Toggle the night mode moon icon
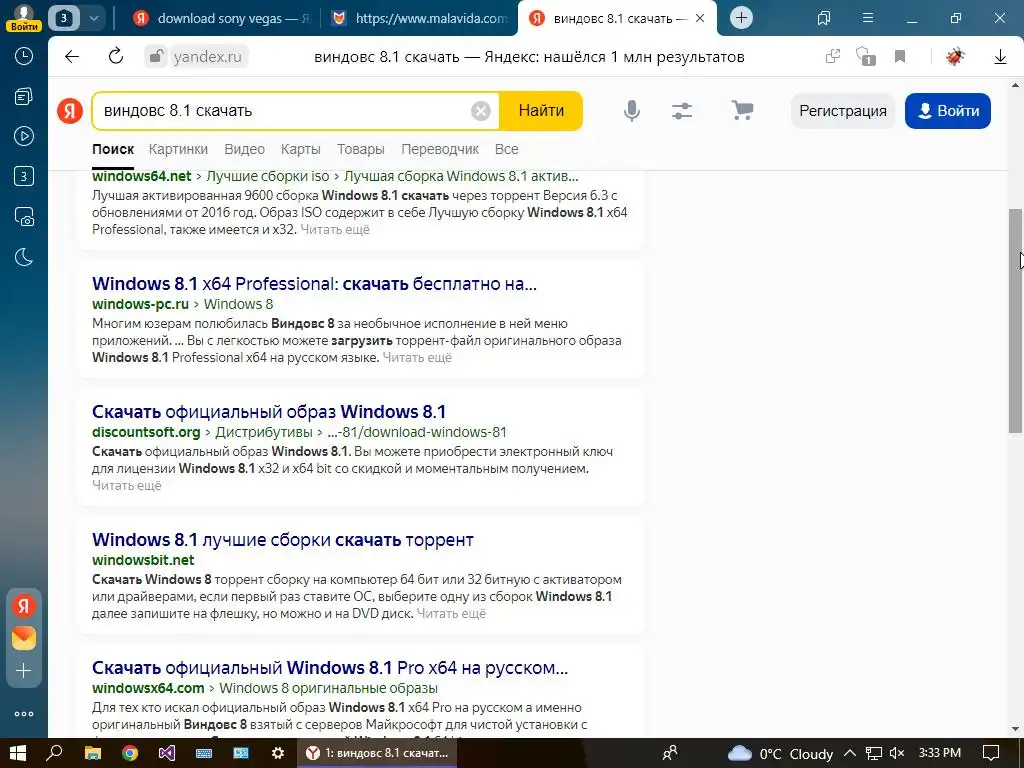 [x=24, y=257]
